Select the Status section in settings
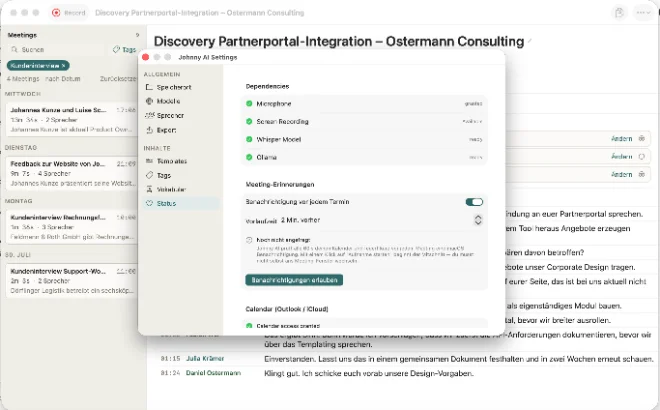The image size is (660, 410). (x=181, y=203)
